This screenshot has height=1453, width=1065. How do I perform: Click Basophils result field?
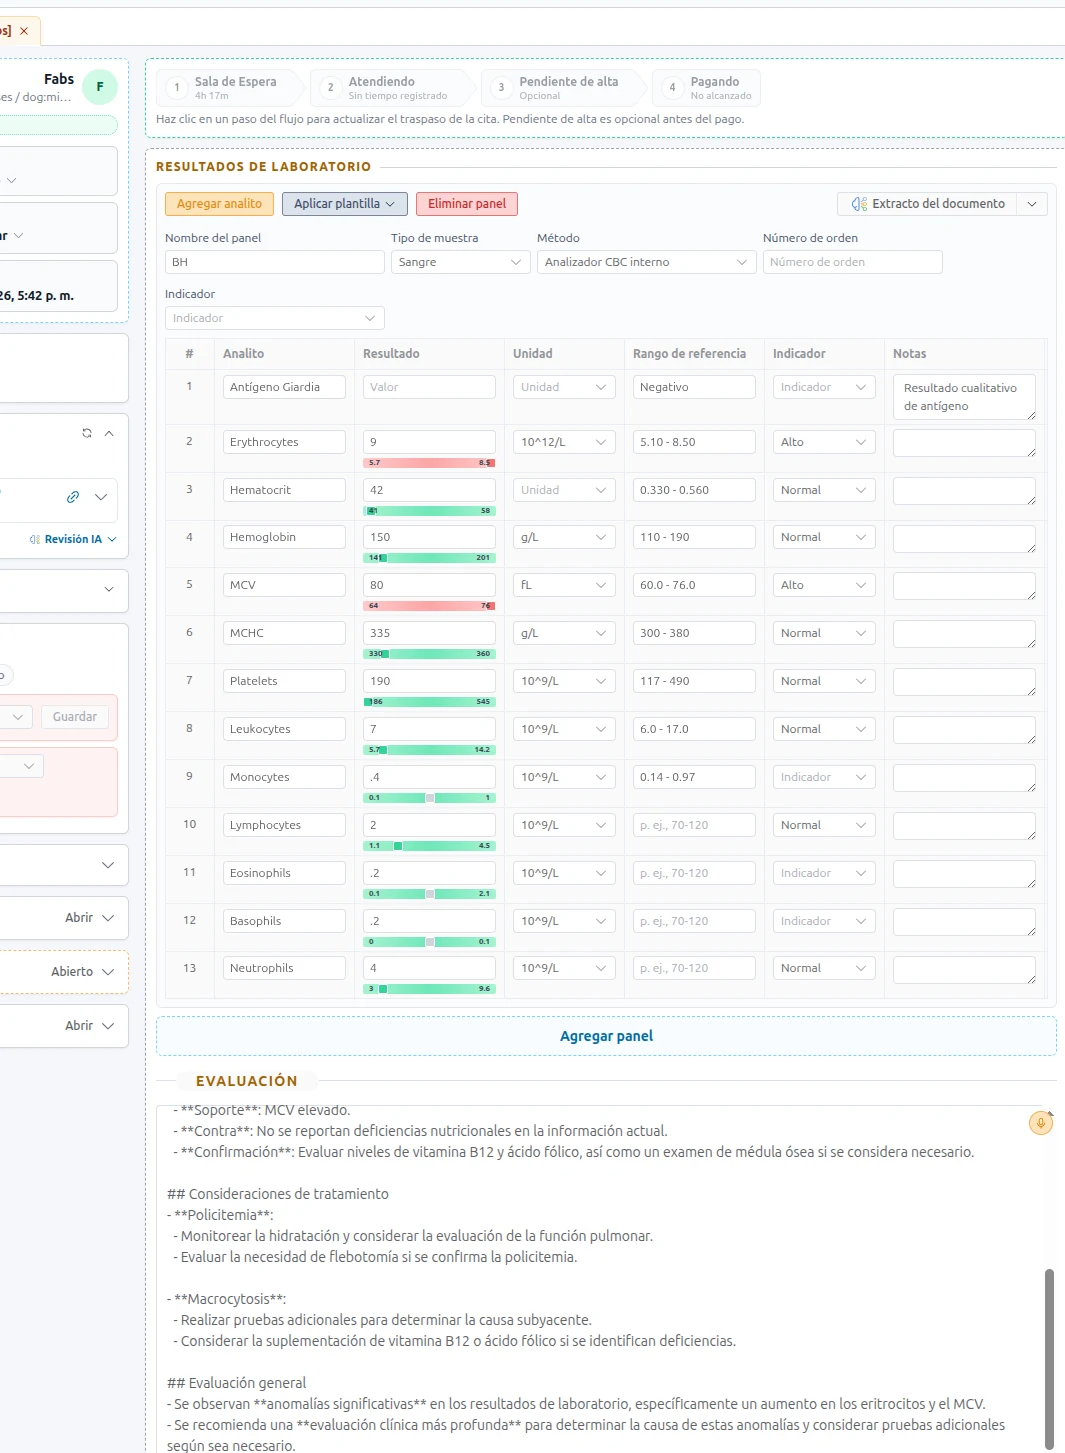tap(429, 921)
